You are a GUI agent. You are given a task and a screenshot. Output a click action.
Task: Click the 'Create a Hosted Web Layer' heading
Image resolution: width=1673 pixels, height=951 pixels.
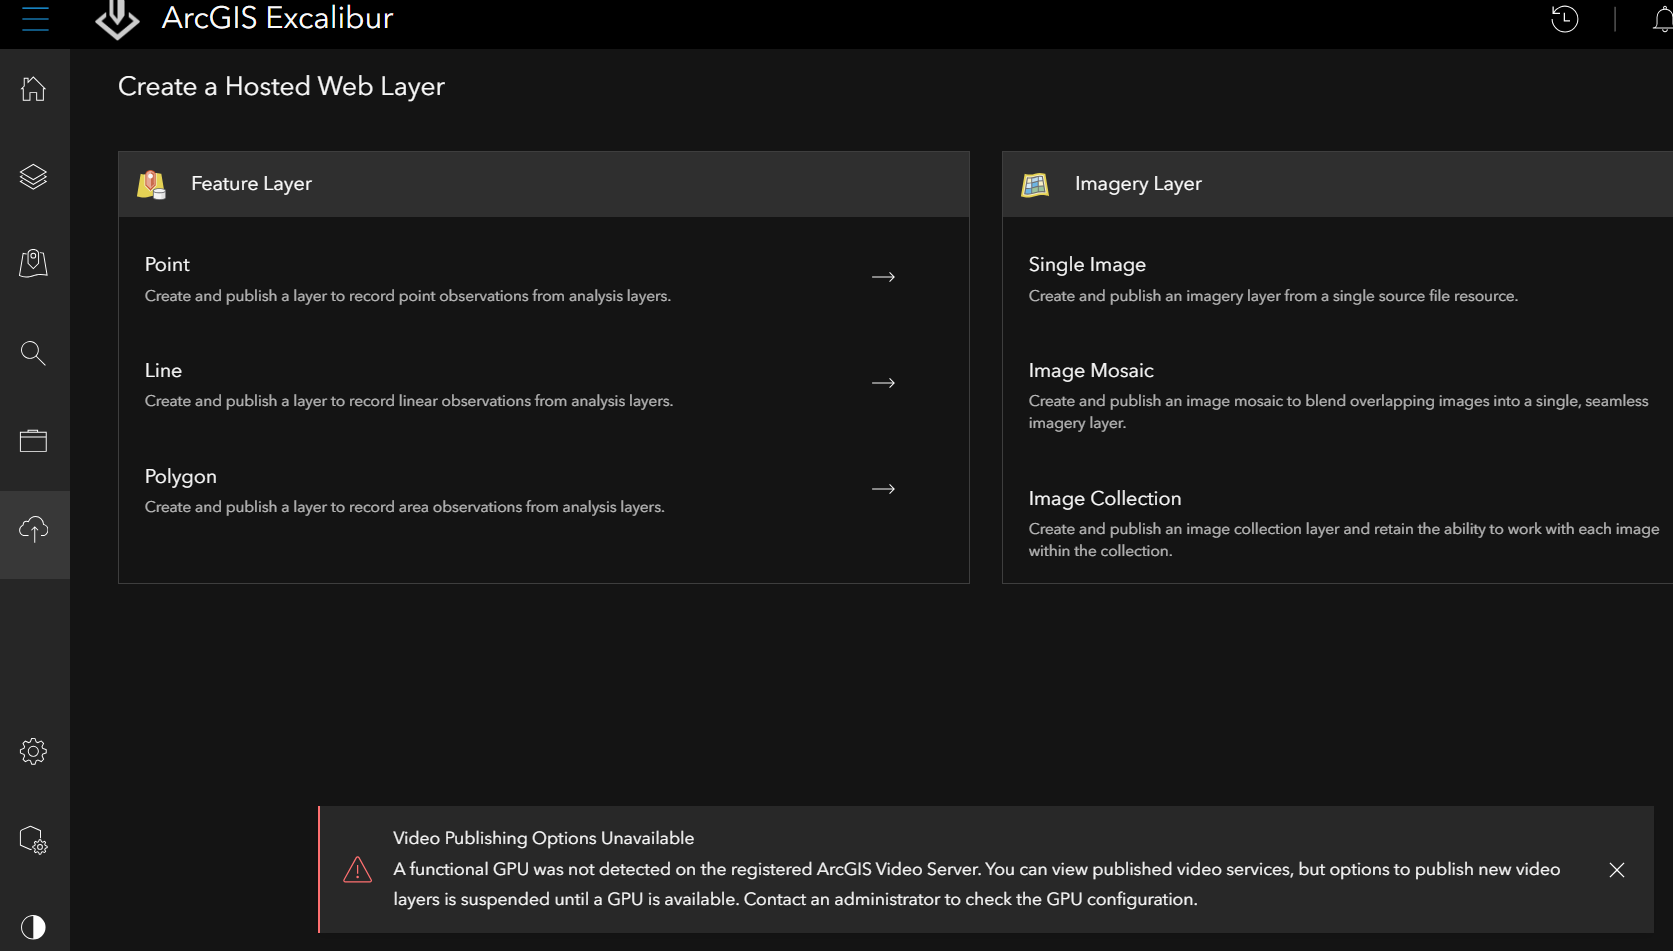point(281,87)
